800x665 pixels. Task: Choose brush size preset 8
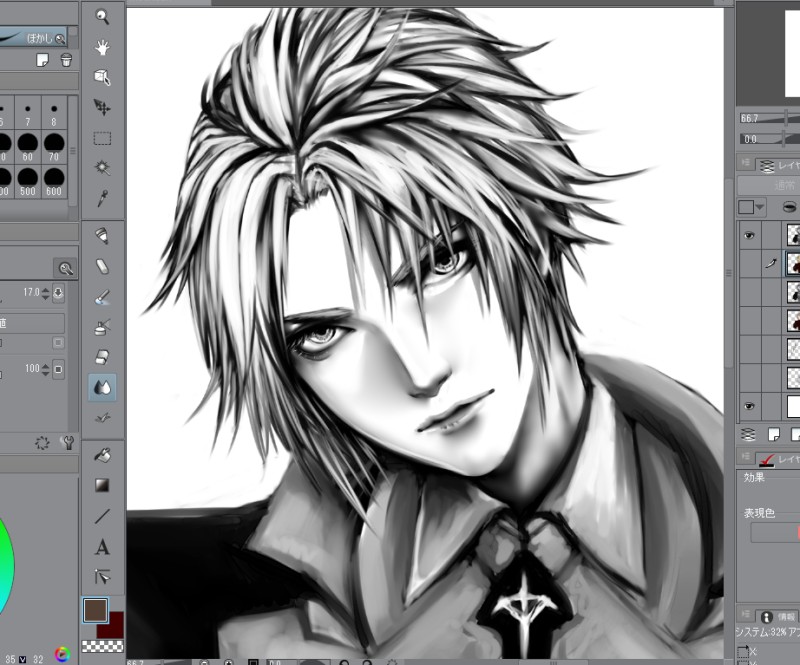click(x=54, y=114)
